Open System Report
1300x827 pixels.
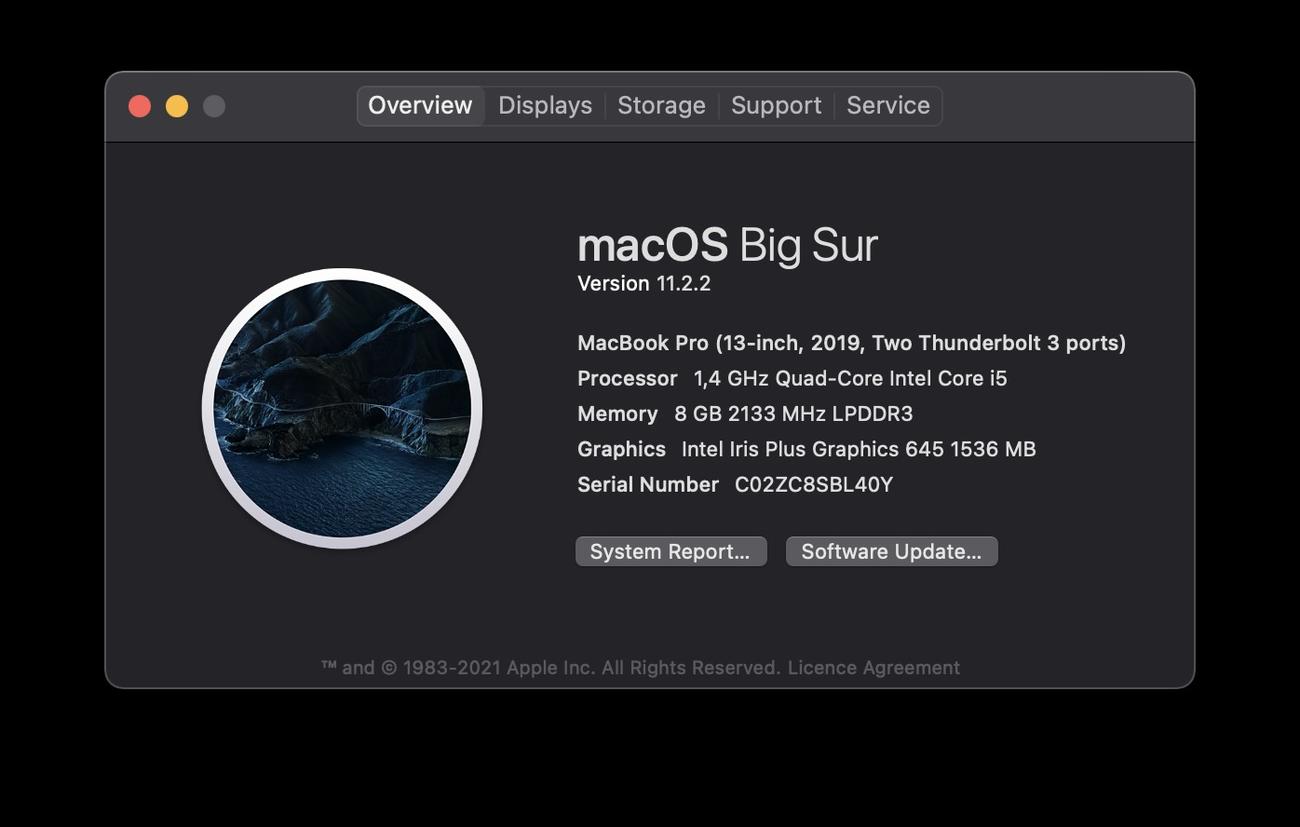click(x=670, y=552)
